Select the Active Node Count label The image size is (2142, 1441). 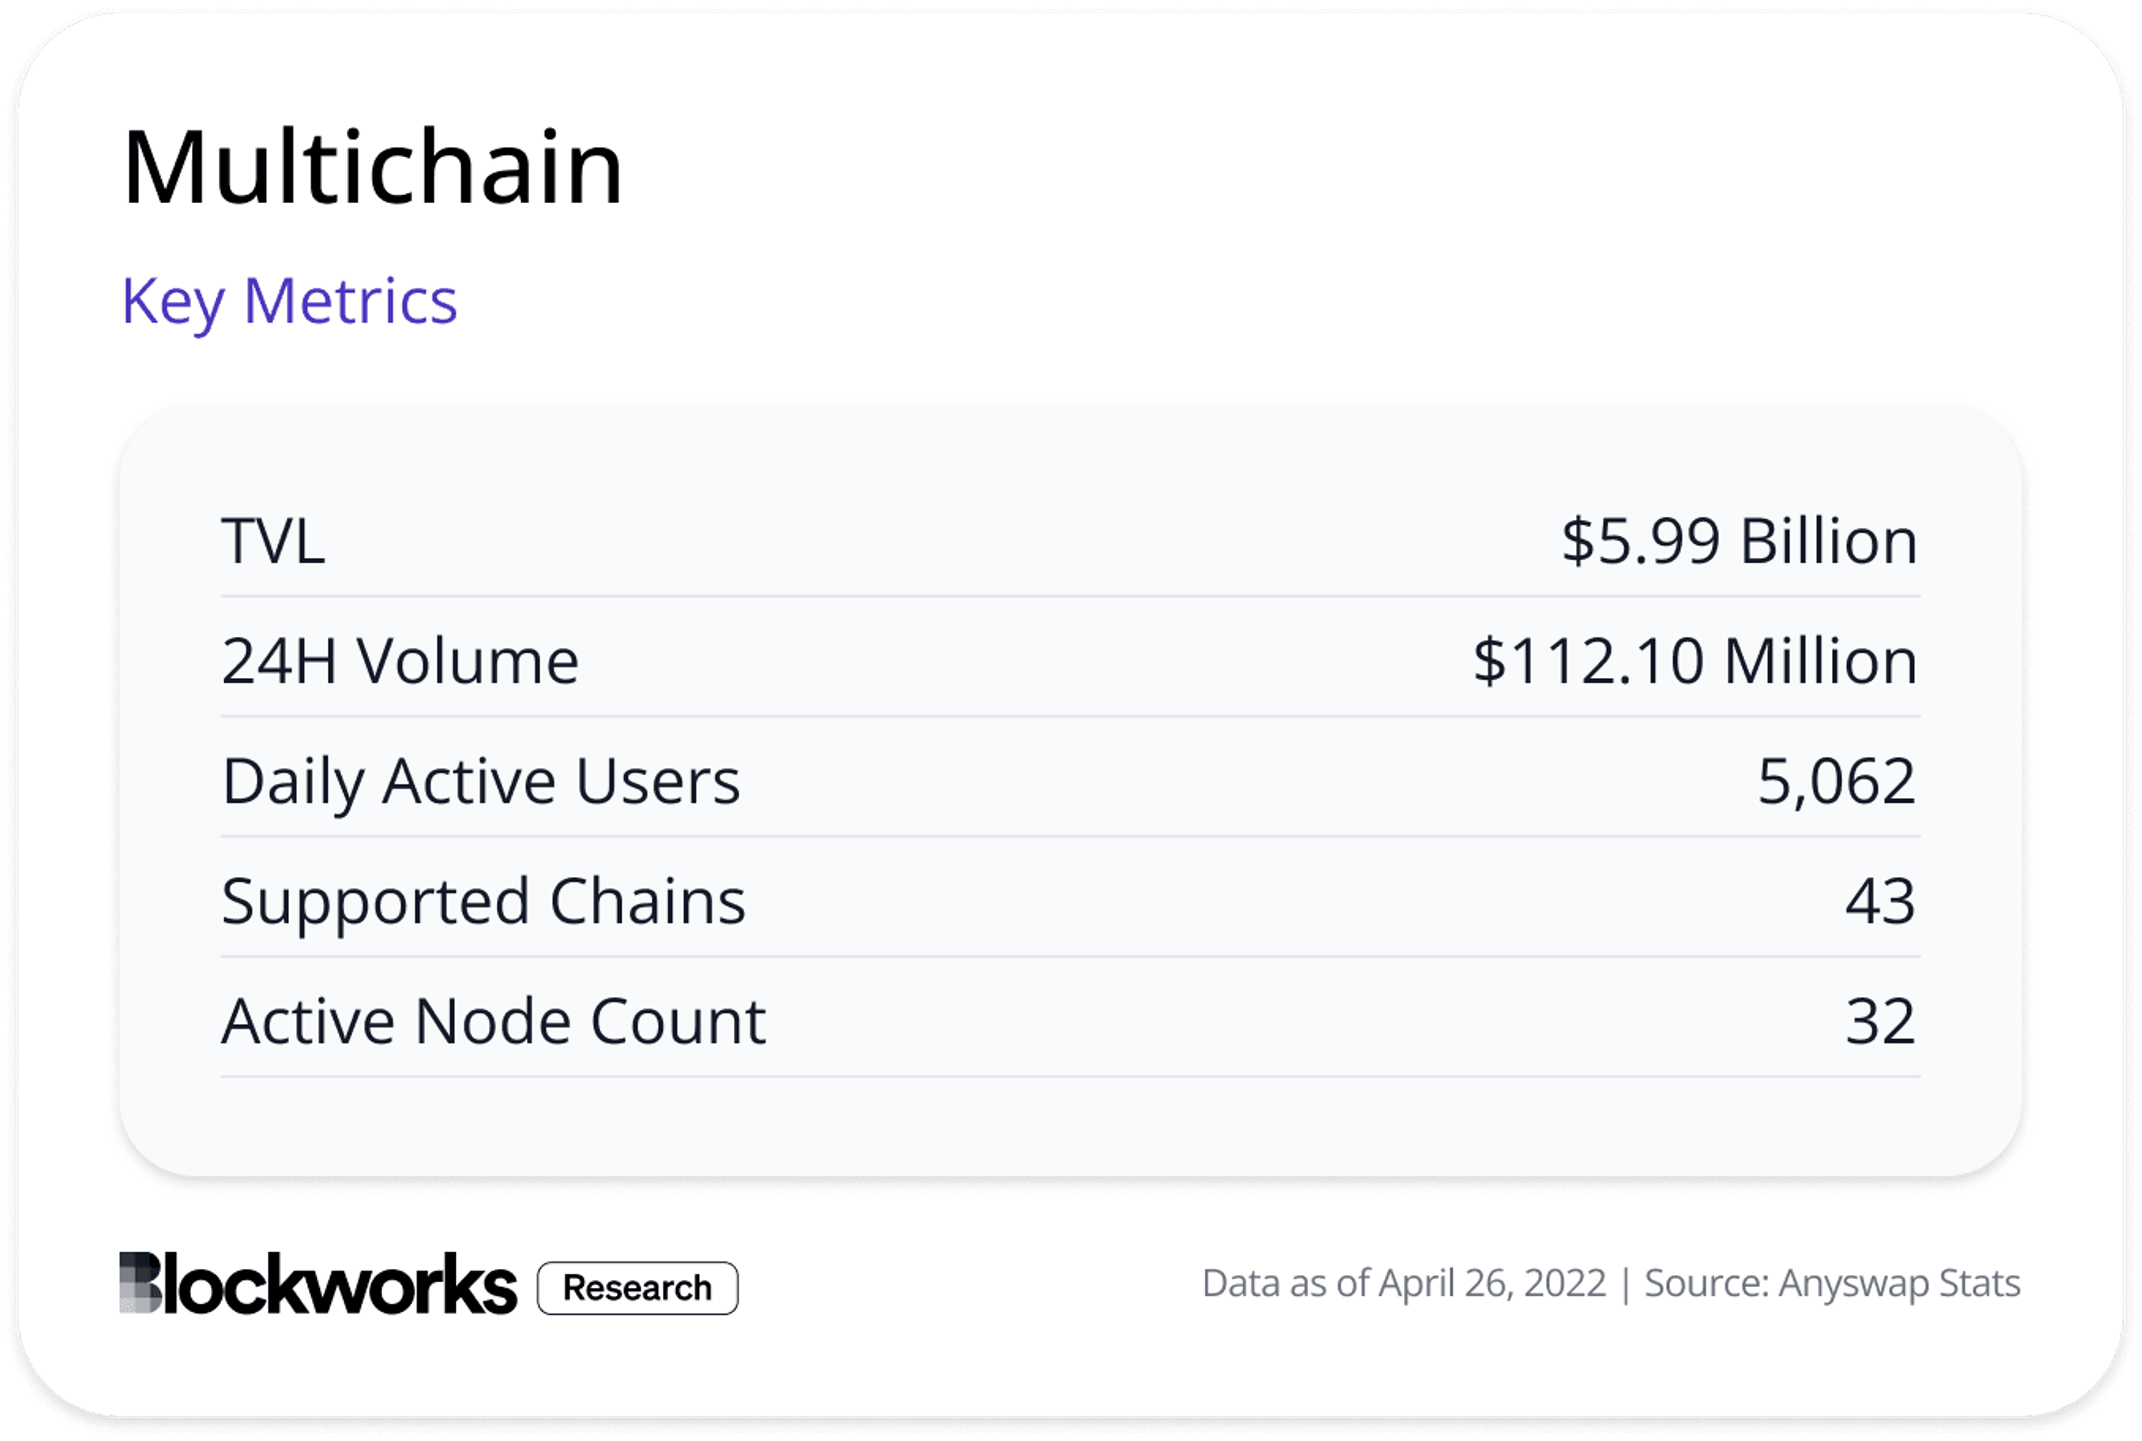point(494,1021)
